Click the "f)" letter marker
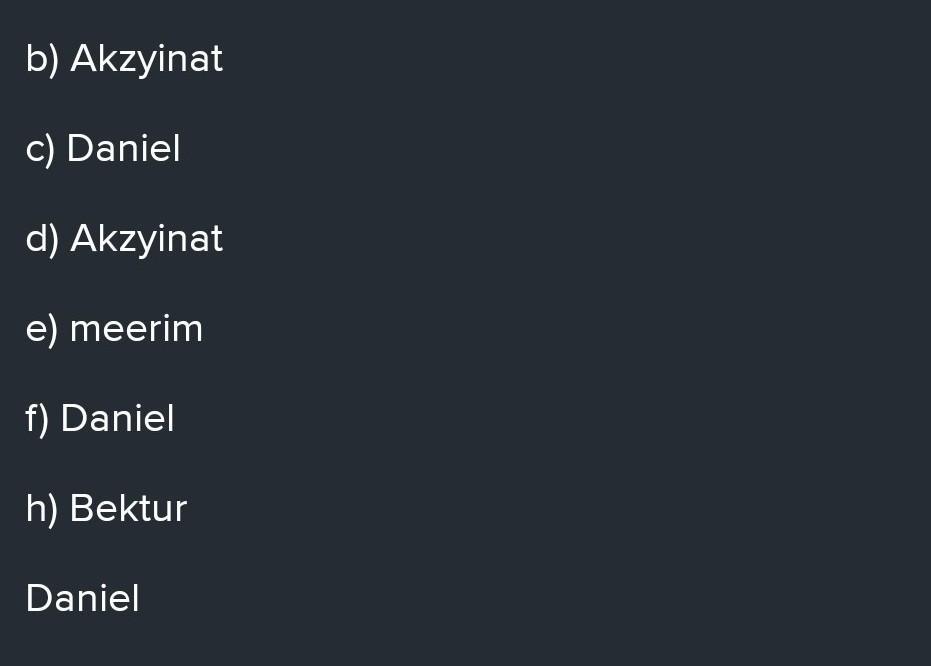Viewport: 931px width, 666px height. (x=37, y=419)
